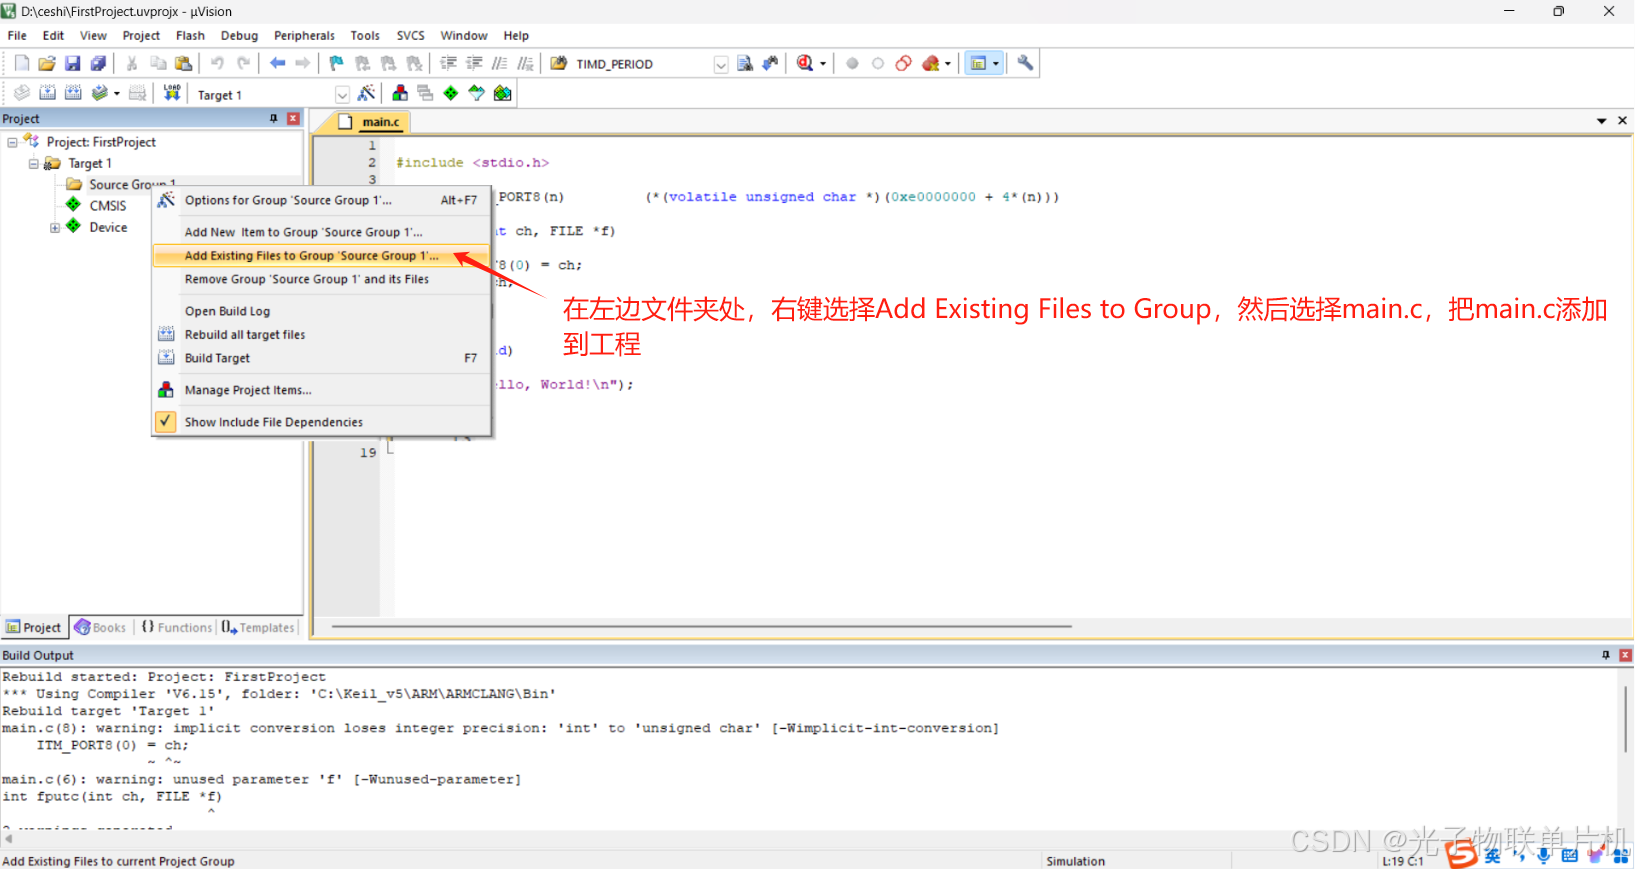Viewport: 1635px width, 869px height.
Task: Switch to the Functions panel tab
Action: [177, 627]
